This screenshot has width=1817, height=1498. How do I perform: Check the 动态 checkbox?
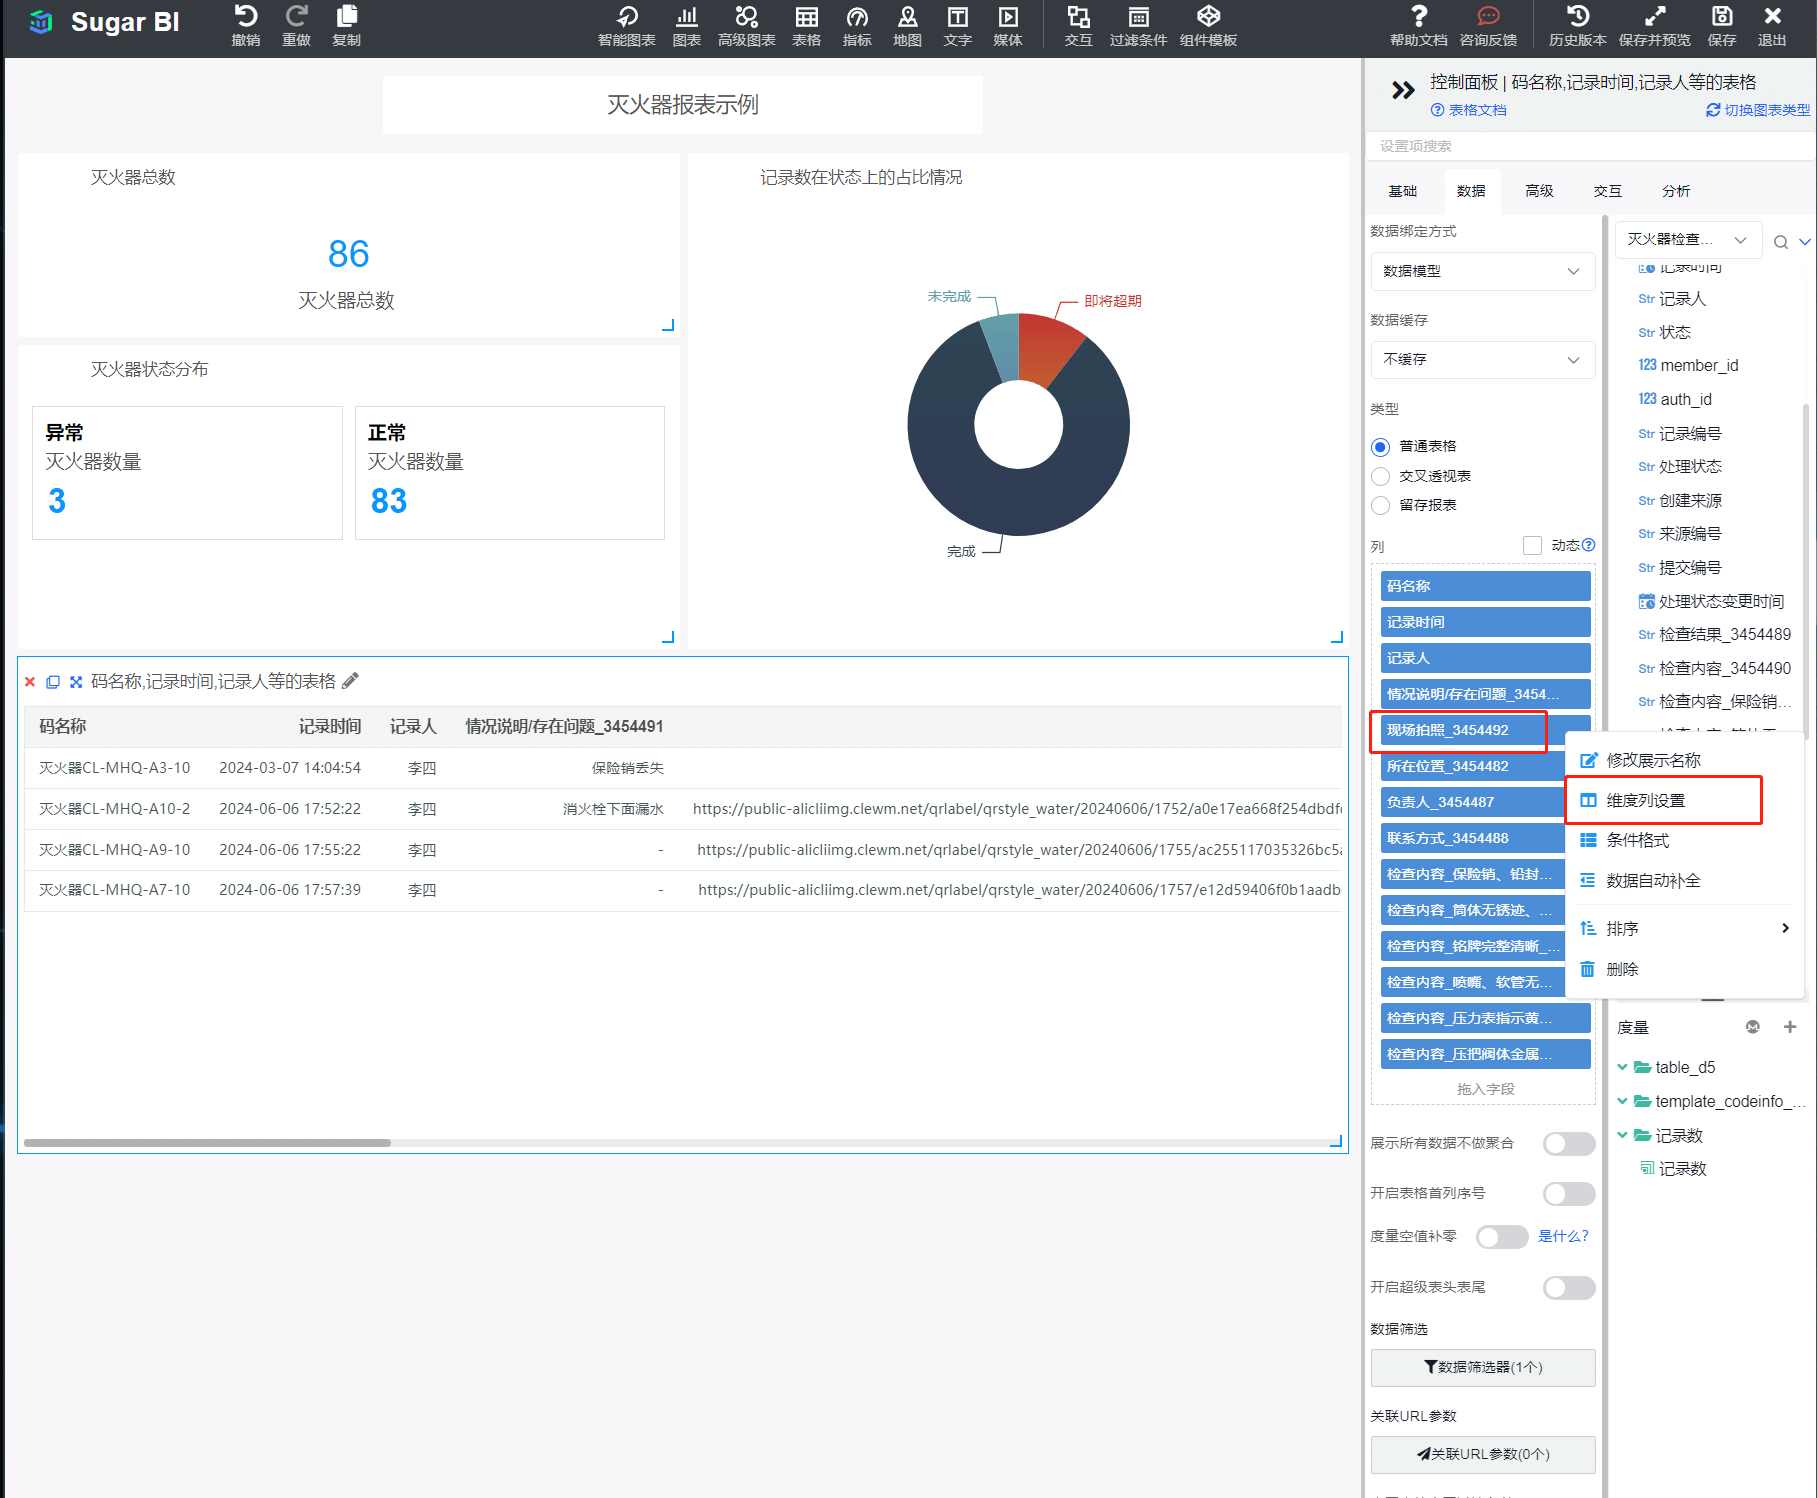pyautogui.click(x=1532, y=545)
